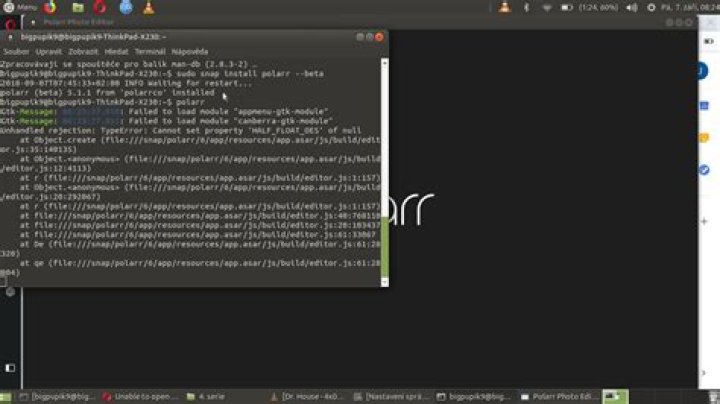Click the Polarr Photo Editor window title
This screenshot has height=404, width=720.
[x=79, y=22]
